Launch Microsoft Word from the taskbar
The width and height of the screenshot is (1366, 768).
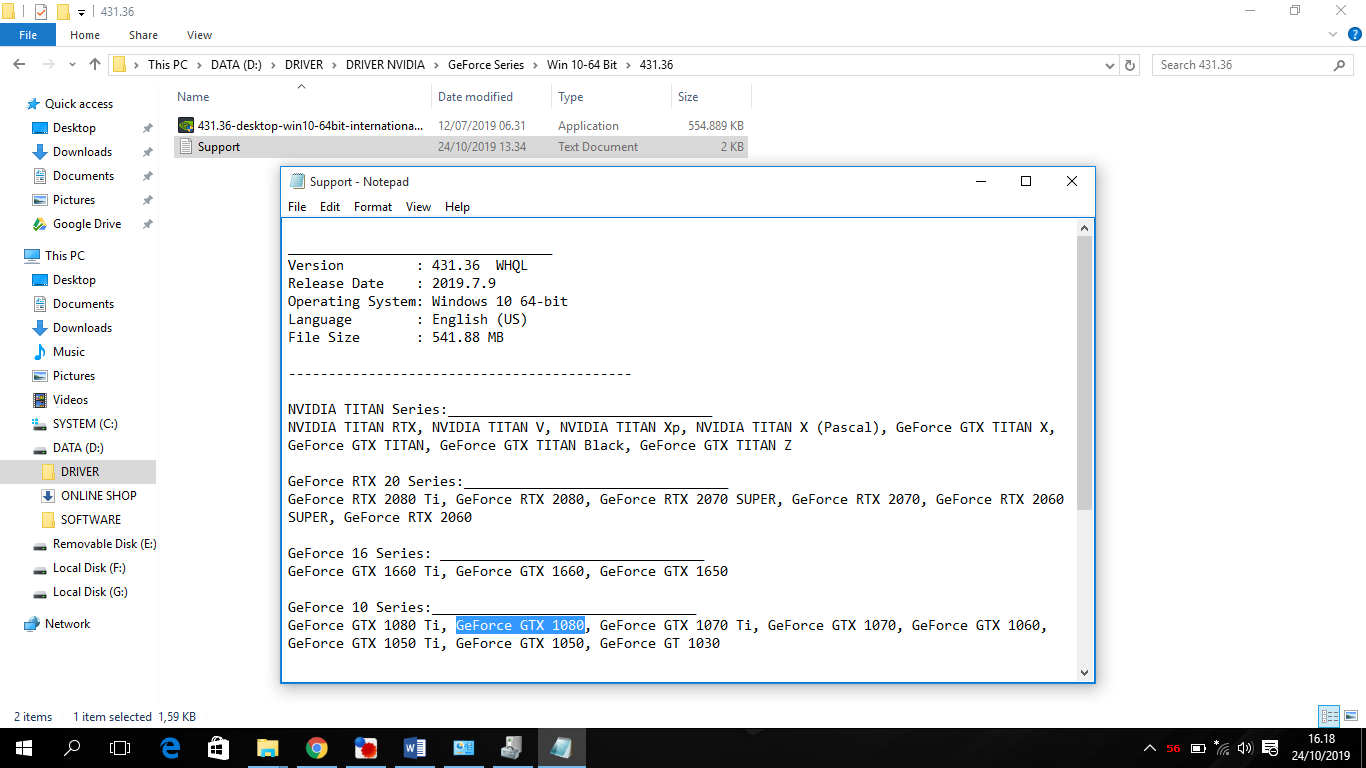click(414, 747)
